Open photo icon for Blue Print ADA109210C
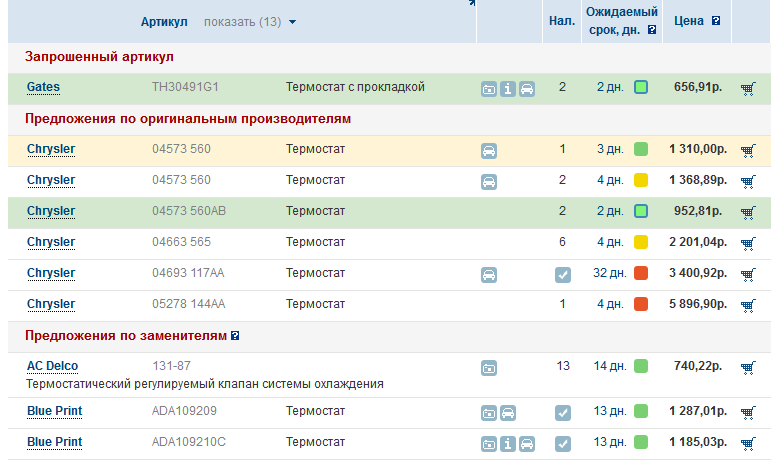The width and height of the screenshot is (783, 460). (489, 444)
